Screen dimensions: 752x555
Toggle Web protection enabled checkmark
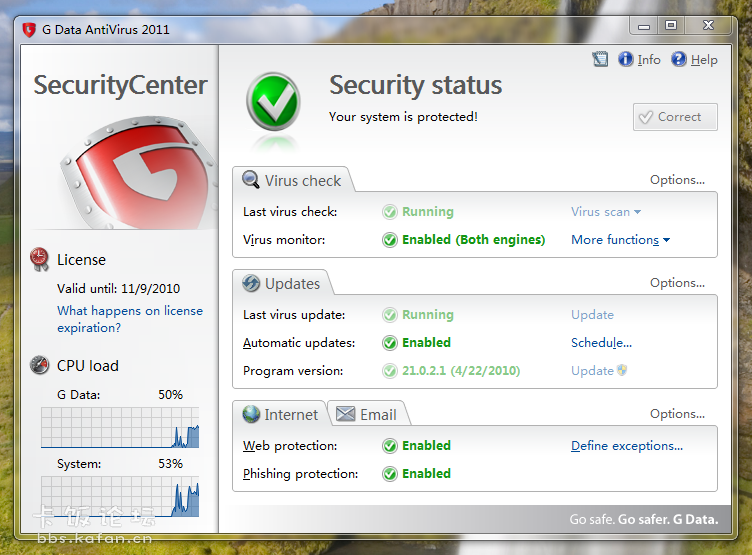pos(390,446)
